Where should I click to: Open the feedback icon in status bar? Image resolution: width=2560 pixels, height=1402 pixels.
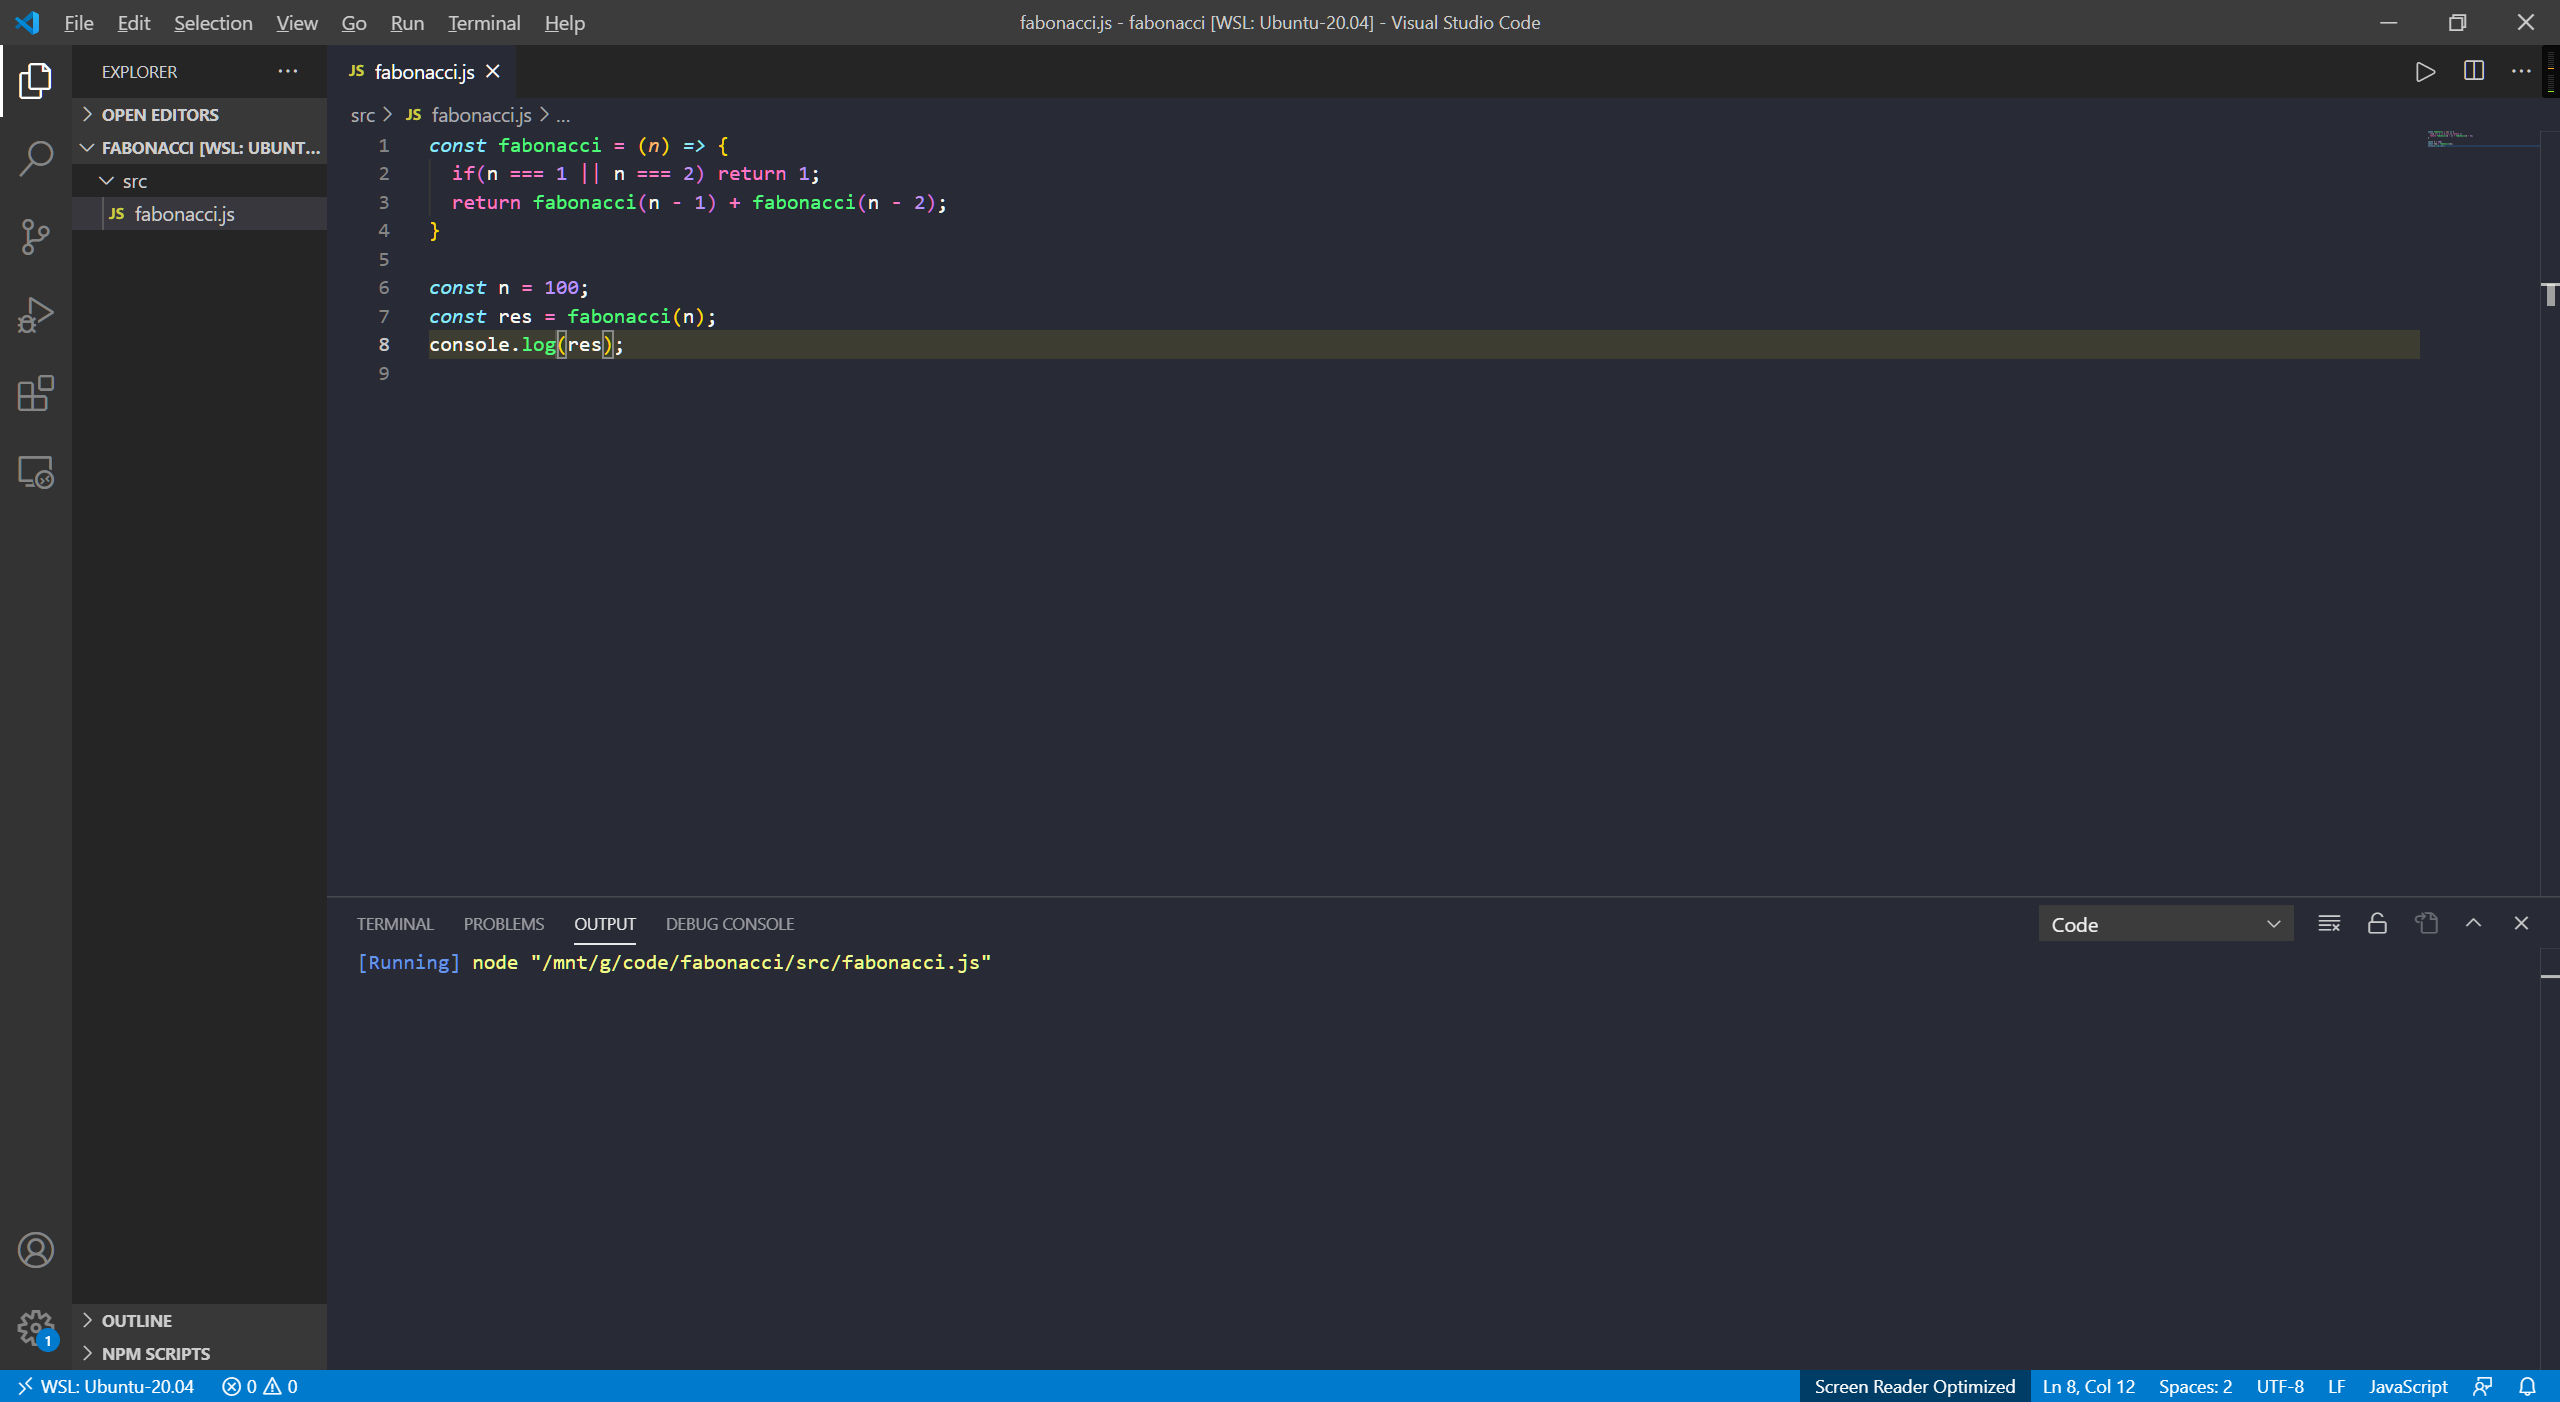[x=2483, y=1386]
